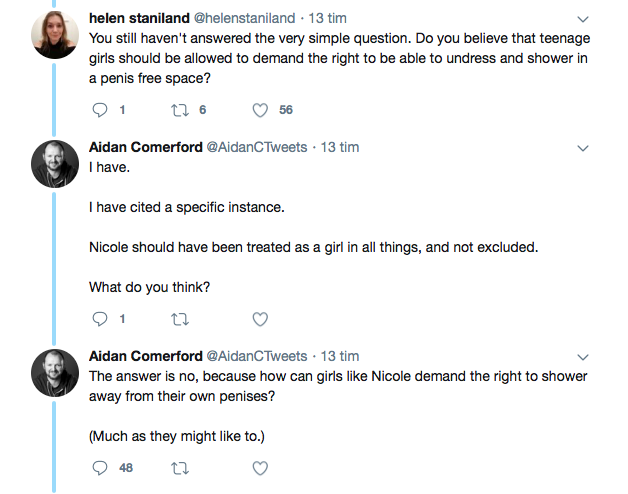Like Aidan's "I have." tweet
The image size is (628, 494).
tap(260, 319)
